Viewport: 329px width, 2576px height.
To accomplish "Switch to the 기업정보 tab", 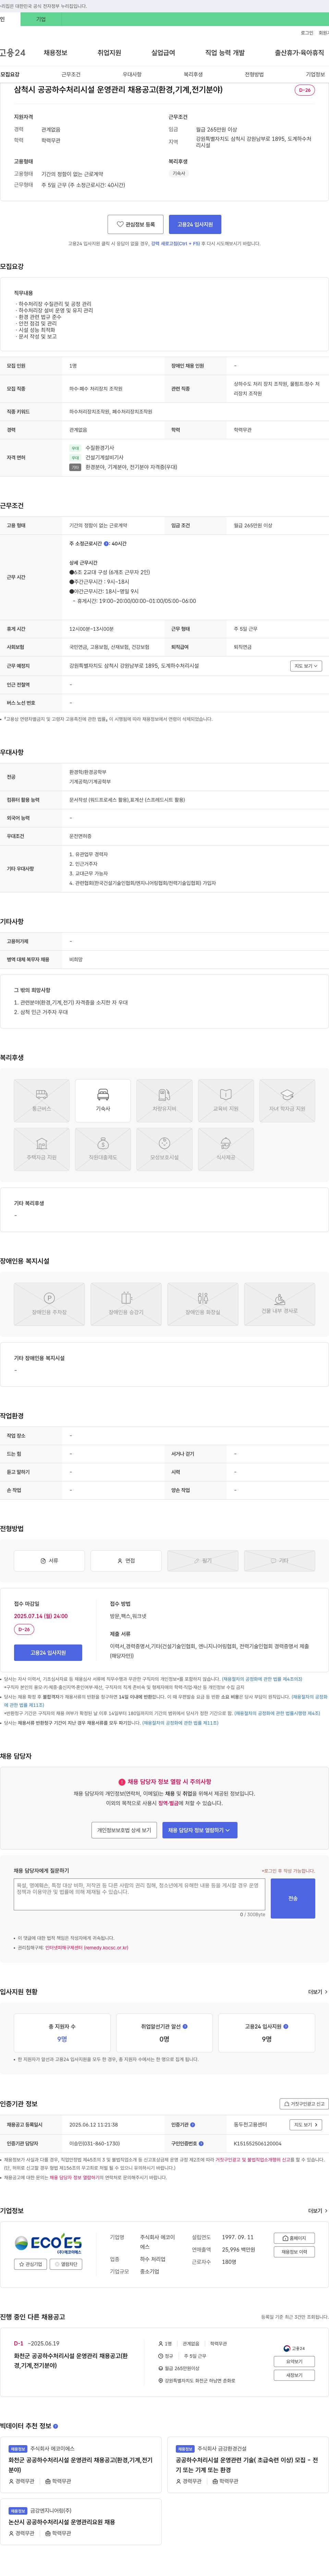I will coord(315,75).
